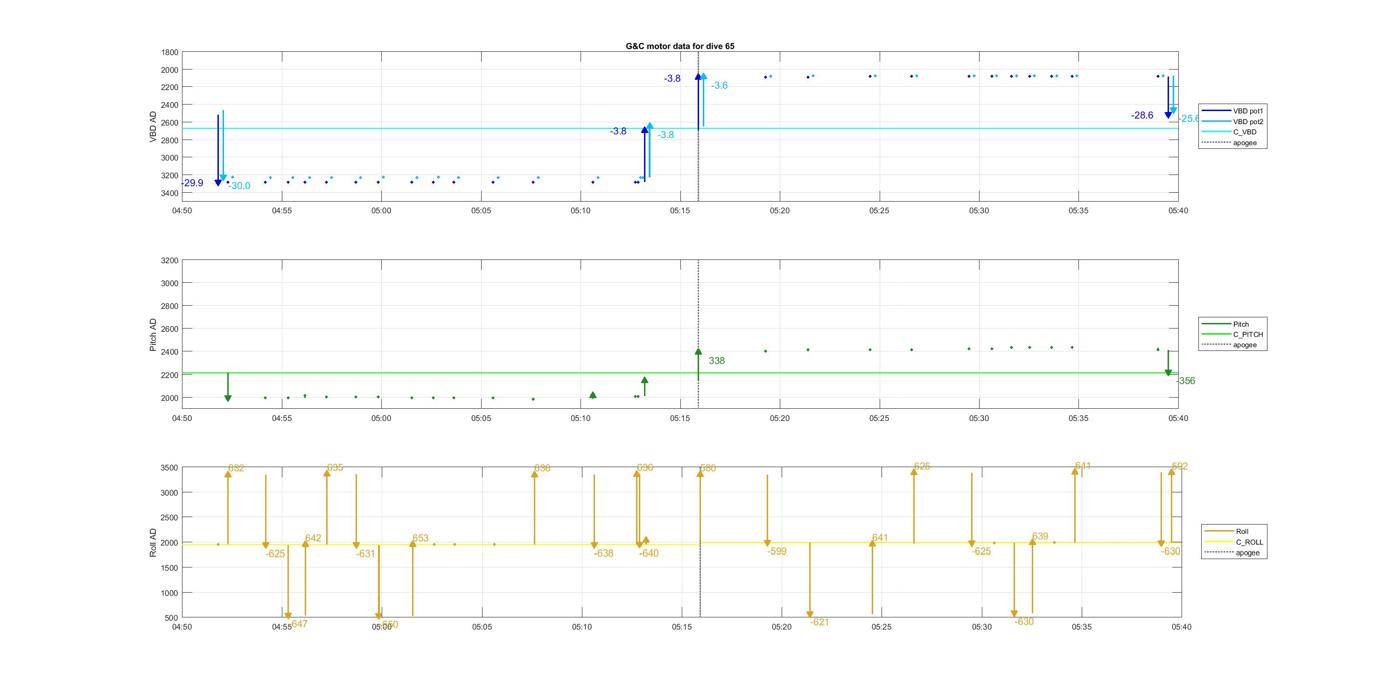Click the "-631" roll data label

click(x=366, y=554)
